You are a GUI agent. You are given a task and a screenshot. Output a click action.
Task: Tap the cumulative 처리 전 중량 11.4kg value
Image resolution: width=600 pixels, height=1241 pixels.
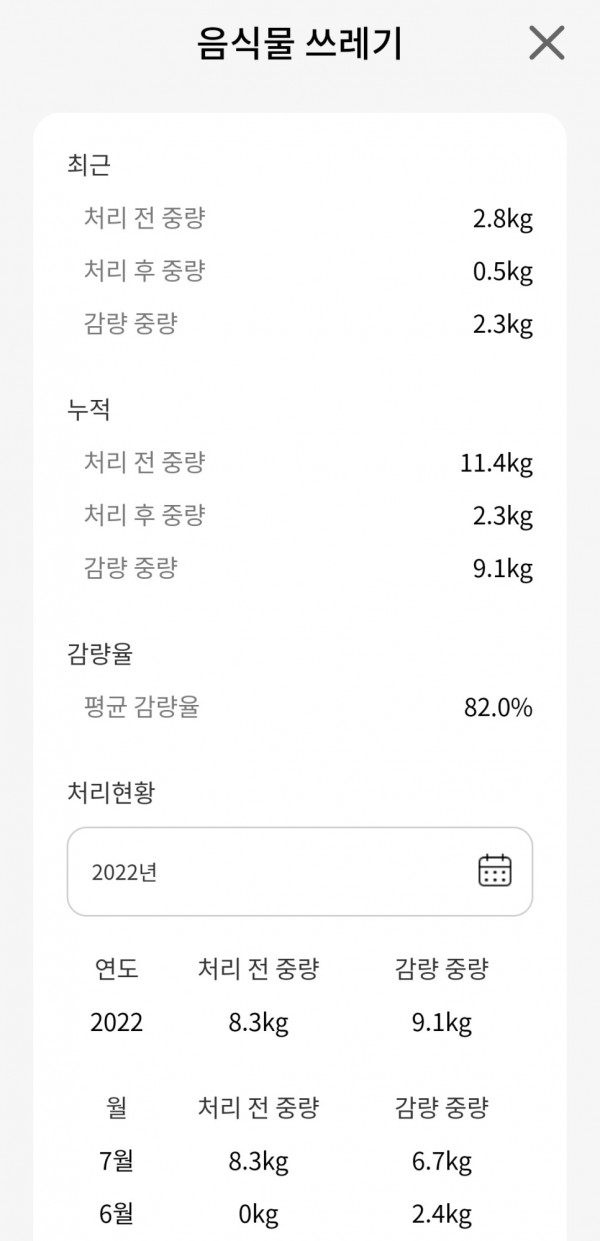point(497,463)
